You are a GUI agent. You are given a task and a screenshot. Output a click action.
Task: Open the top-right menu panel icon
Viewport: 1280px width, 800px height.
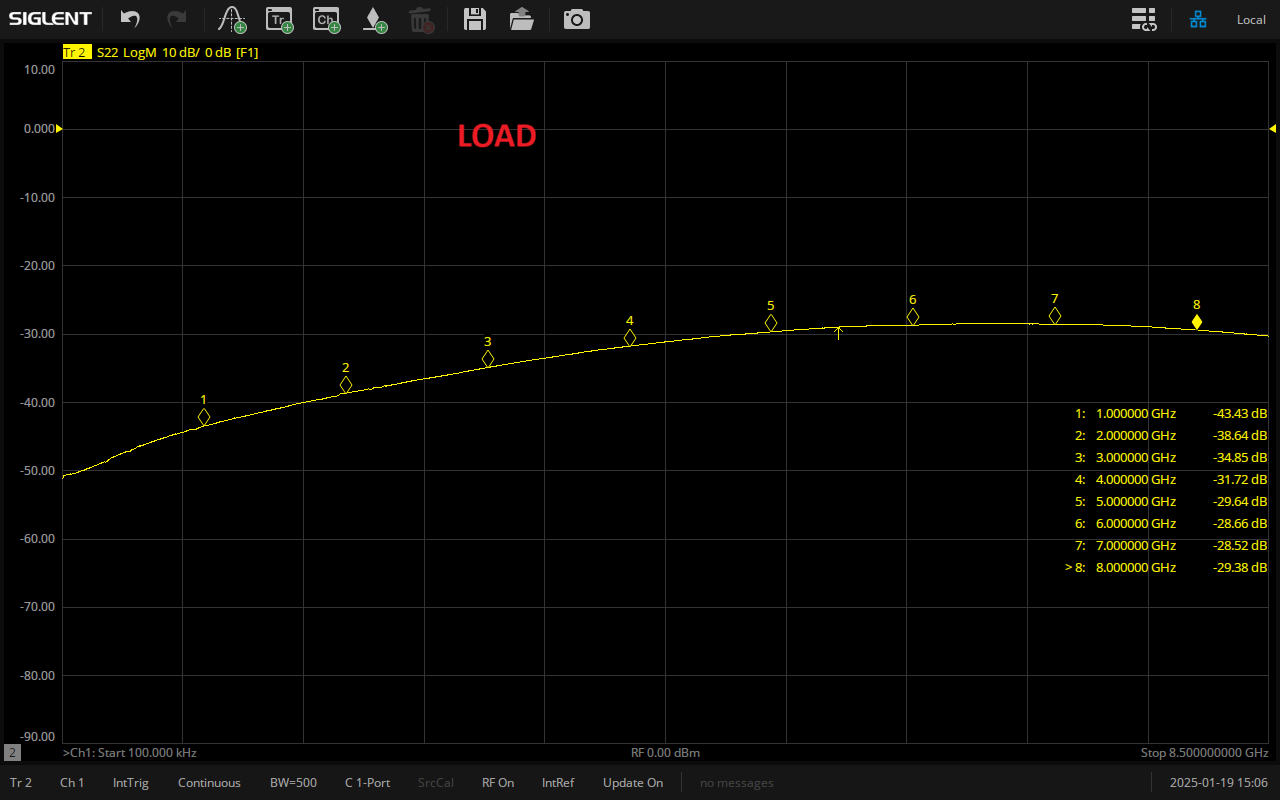pos(1144,19)
